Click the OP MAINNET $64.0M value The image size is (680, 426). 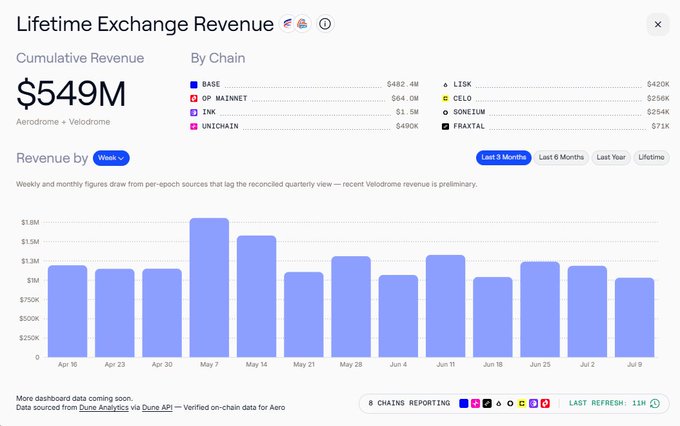click(x=405, y=98)
